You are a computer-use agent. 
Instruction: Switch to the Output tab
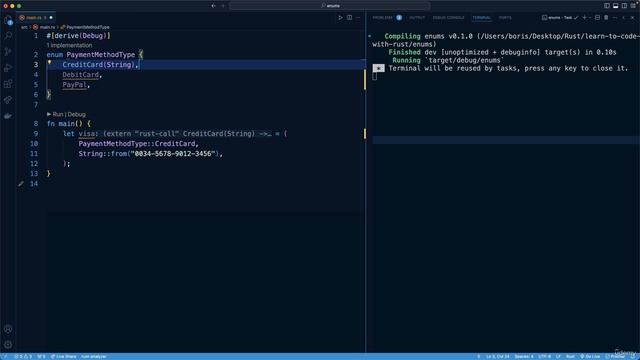click(417, 18)
